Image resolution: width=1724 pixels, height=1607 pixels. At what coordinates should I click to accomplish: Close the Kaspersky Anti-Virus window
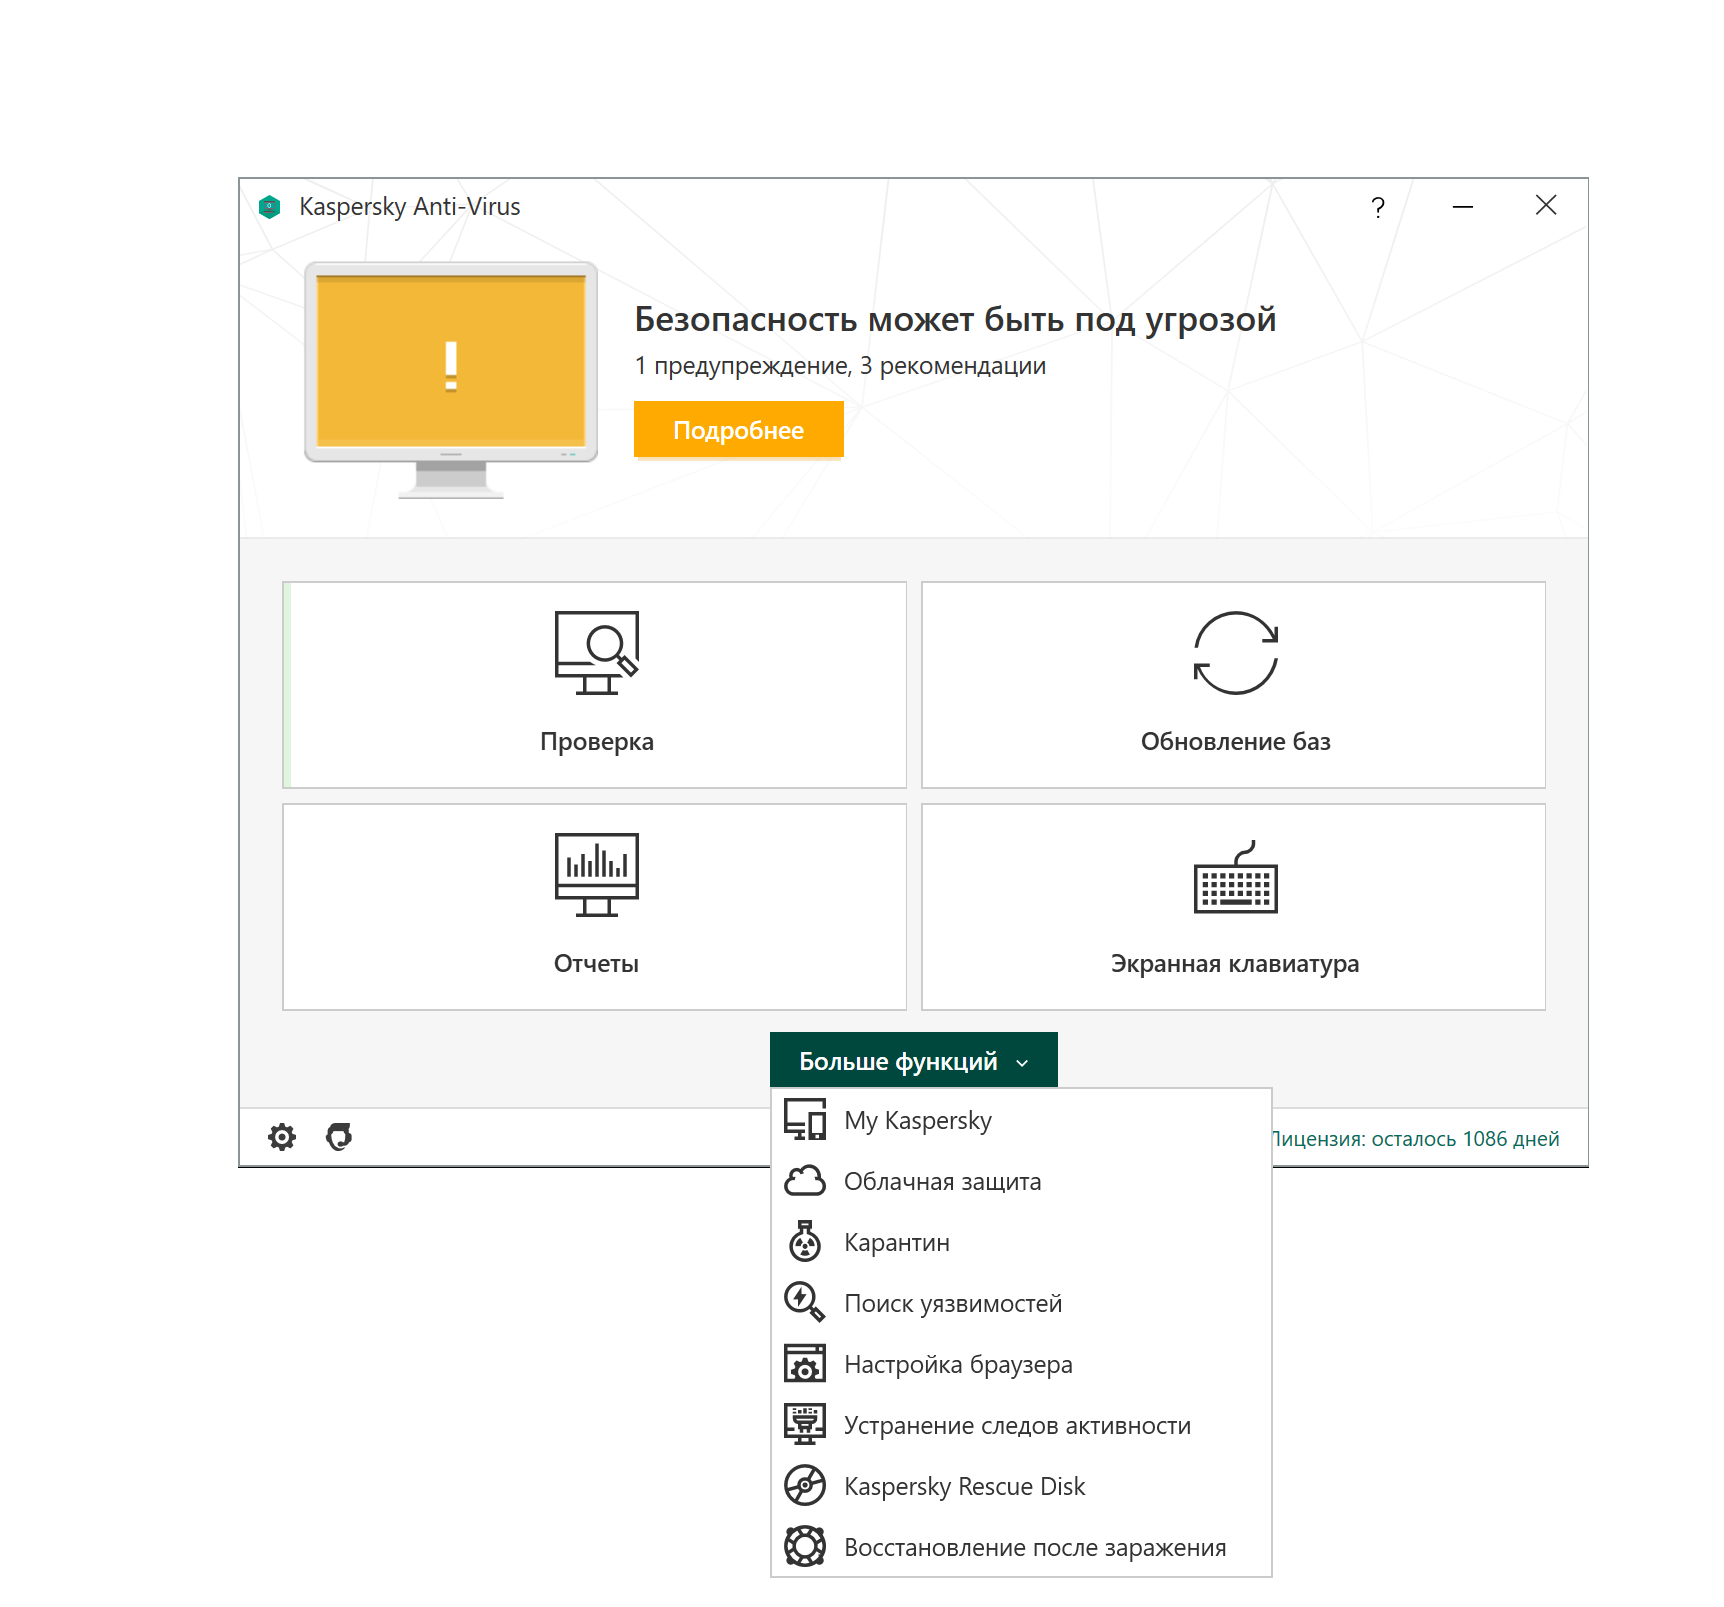[1546, 205]
